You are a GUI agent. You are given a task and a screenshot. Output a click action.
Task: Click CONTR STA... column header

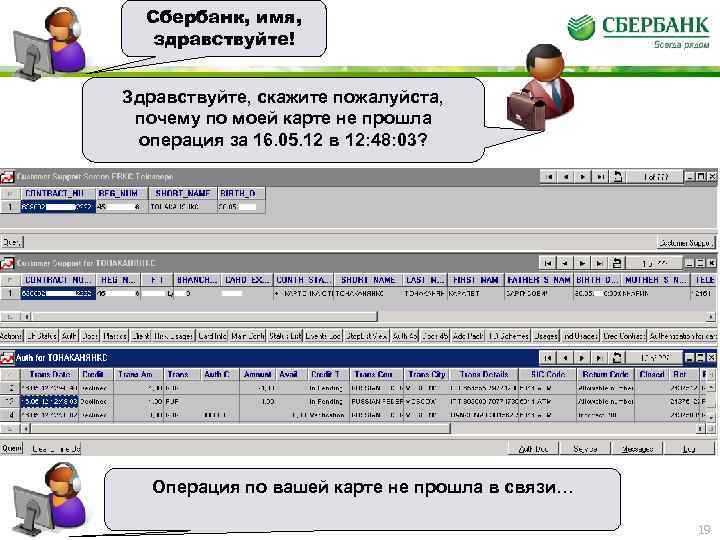[x=304, y=280]
